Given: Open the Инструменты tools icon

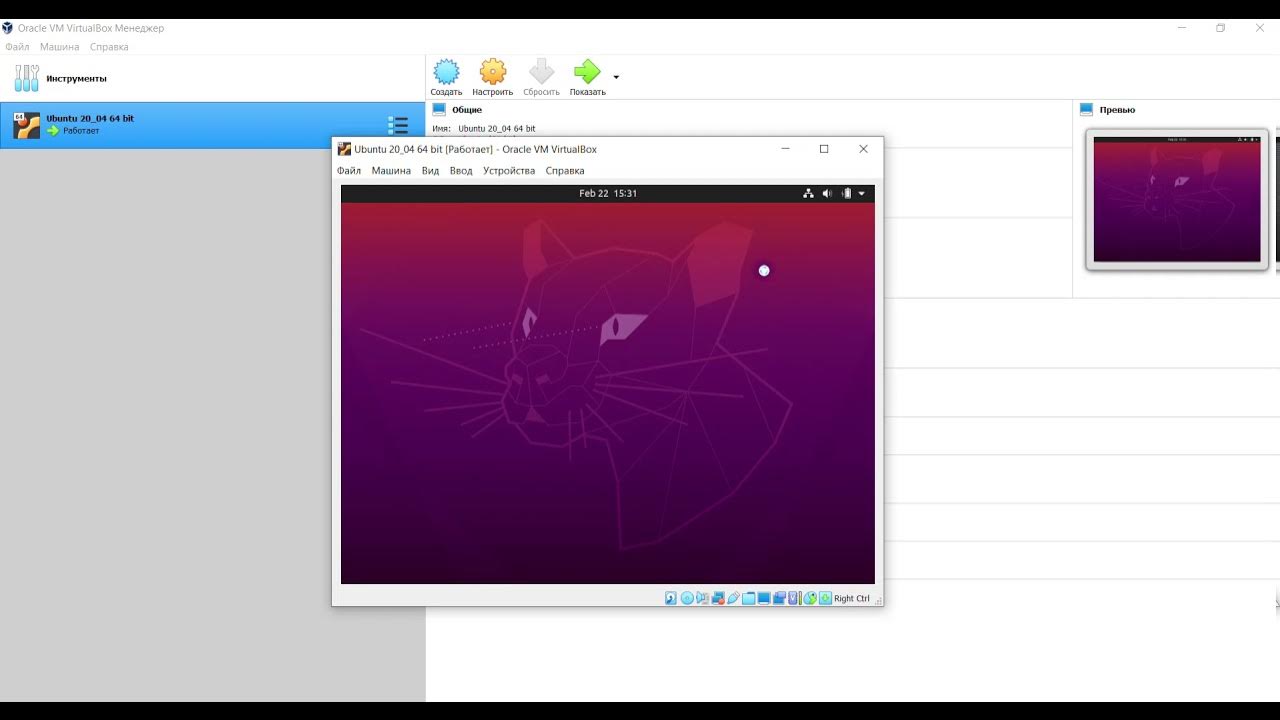Looking at the screenshot, I should point(27,78).
